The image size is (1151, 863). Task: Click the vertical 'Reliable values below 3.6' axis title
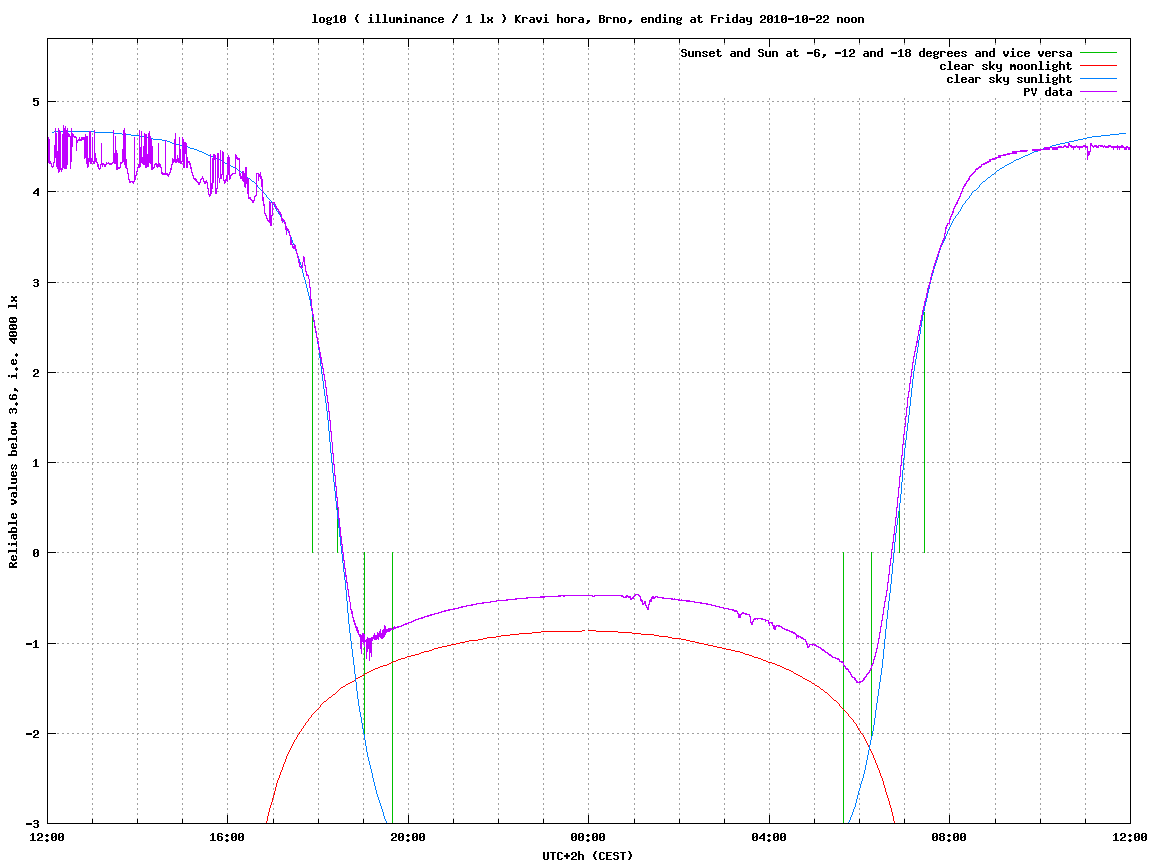[13, 432]
